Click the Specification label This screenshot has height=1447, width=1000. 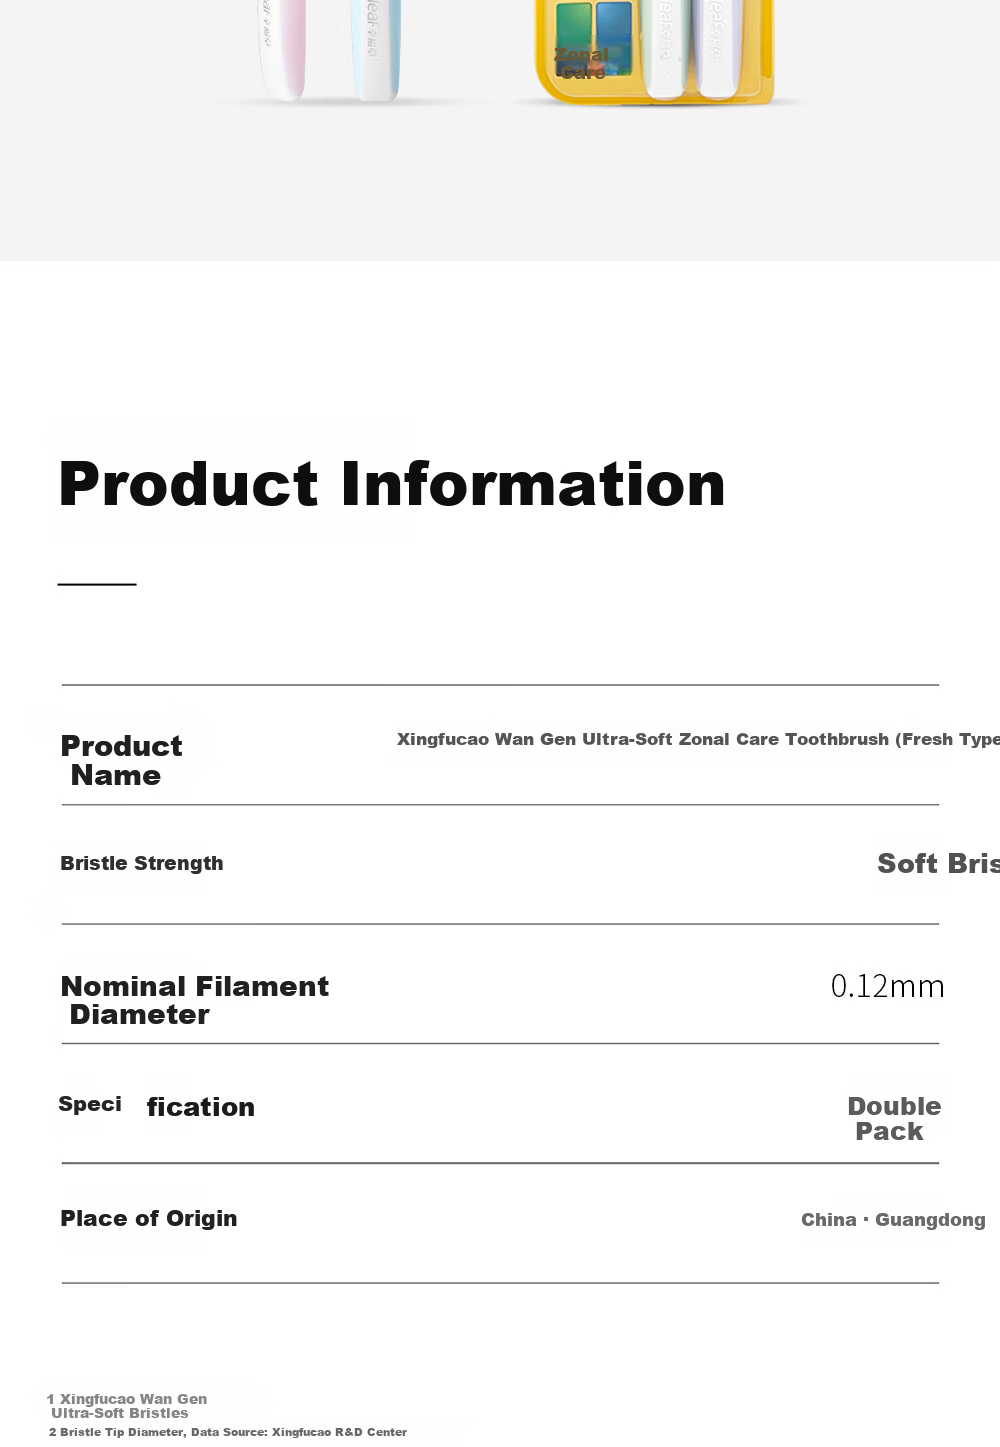(157, 1106)
